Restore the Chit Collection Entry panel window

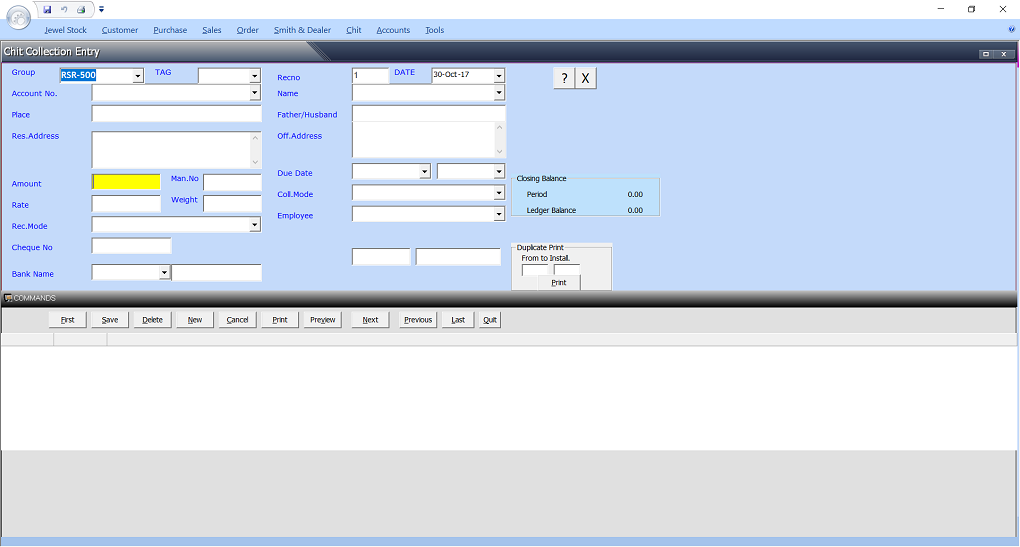coord(986,53)
